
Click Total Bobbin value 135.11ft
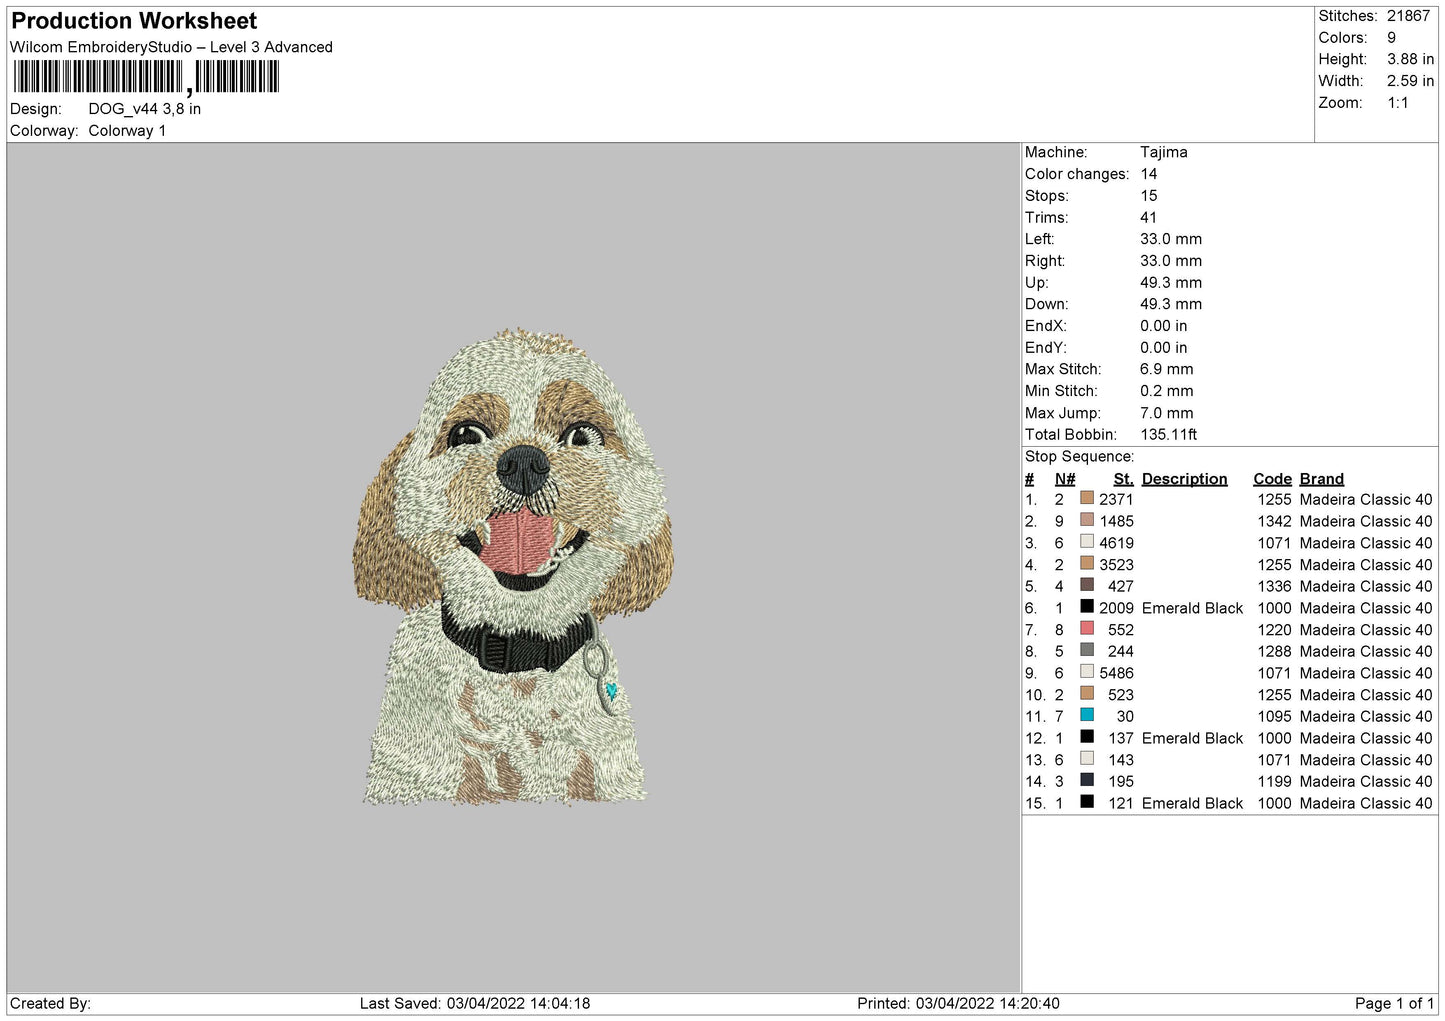coord(1169,435)
